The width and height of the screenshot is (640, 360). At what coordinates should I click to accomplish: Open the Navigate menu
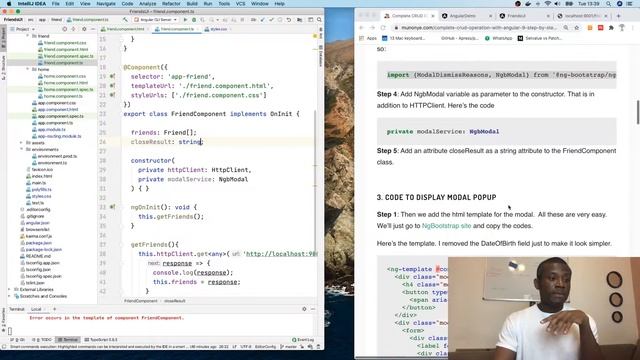106,4
